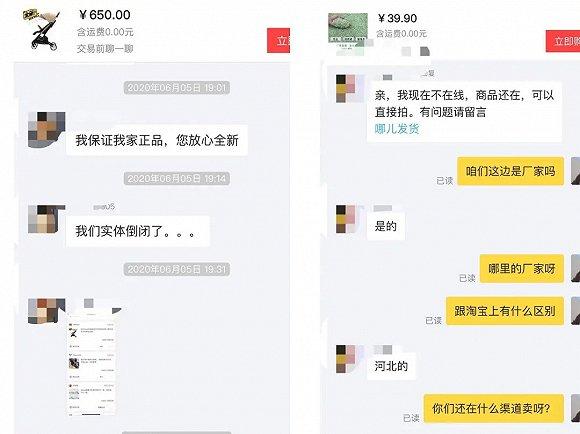Open the stroller product thumbnail
Image resolution: width=580 pixels, height=434 pixels.
pyautogui.click(x=43, y=30)
